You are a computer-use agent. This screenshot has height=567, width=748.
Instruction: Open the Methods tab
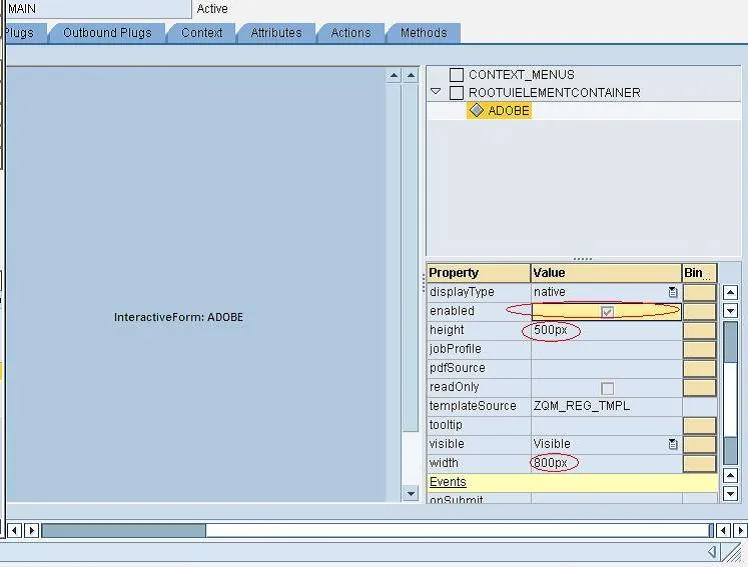tap(424, 33)
